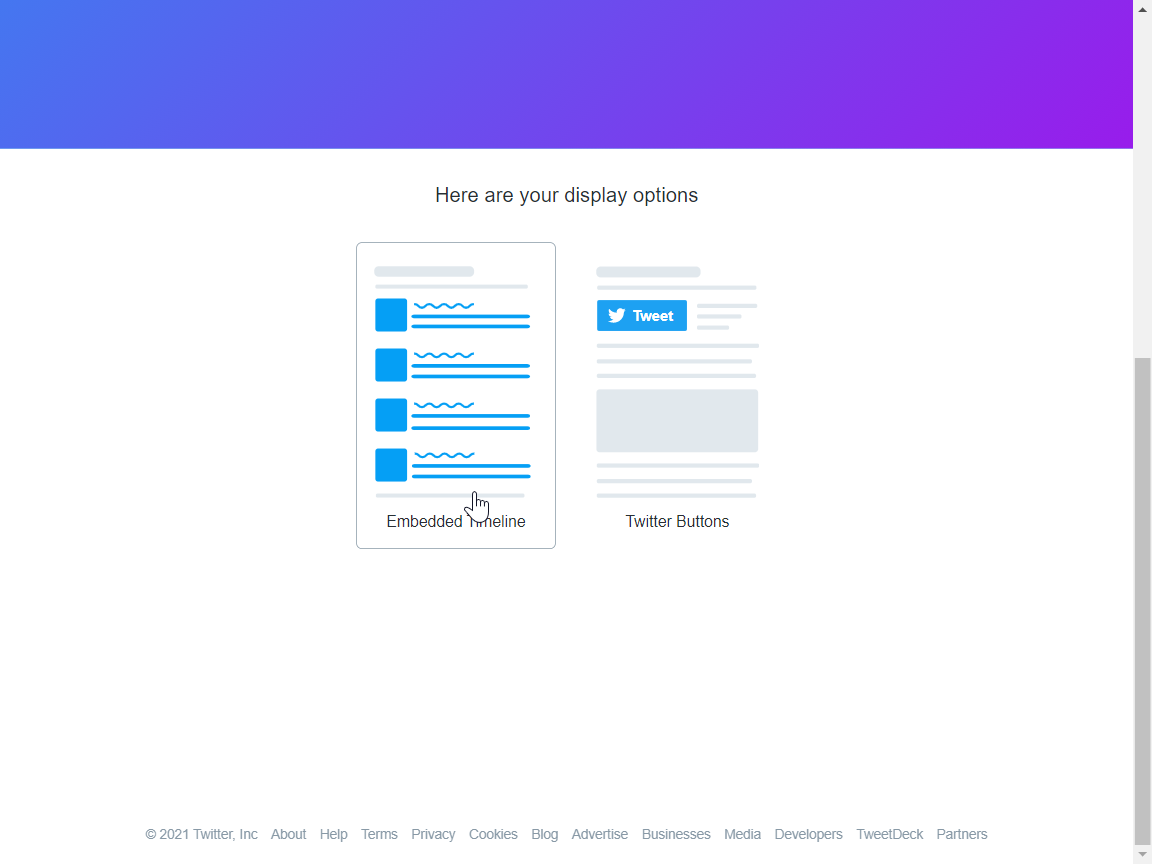Open the Partners footer link
The width and height of the screenshot is (1152, 864).
pyautogui.click(x=961, y=834)
